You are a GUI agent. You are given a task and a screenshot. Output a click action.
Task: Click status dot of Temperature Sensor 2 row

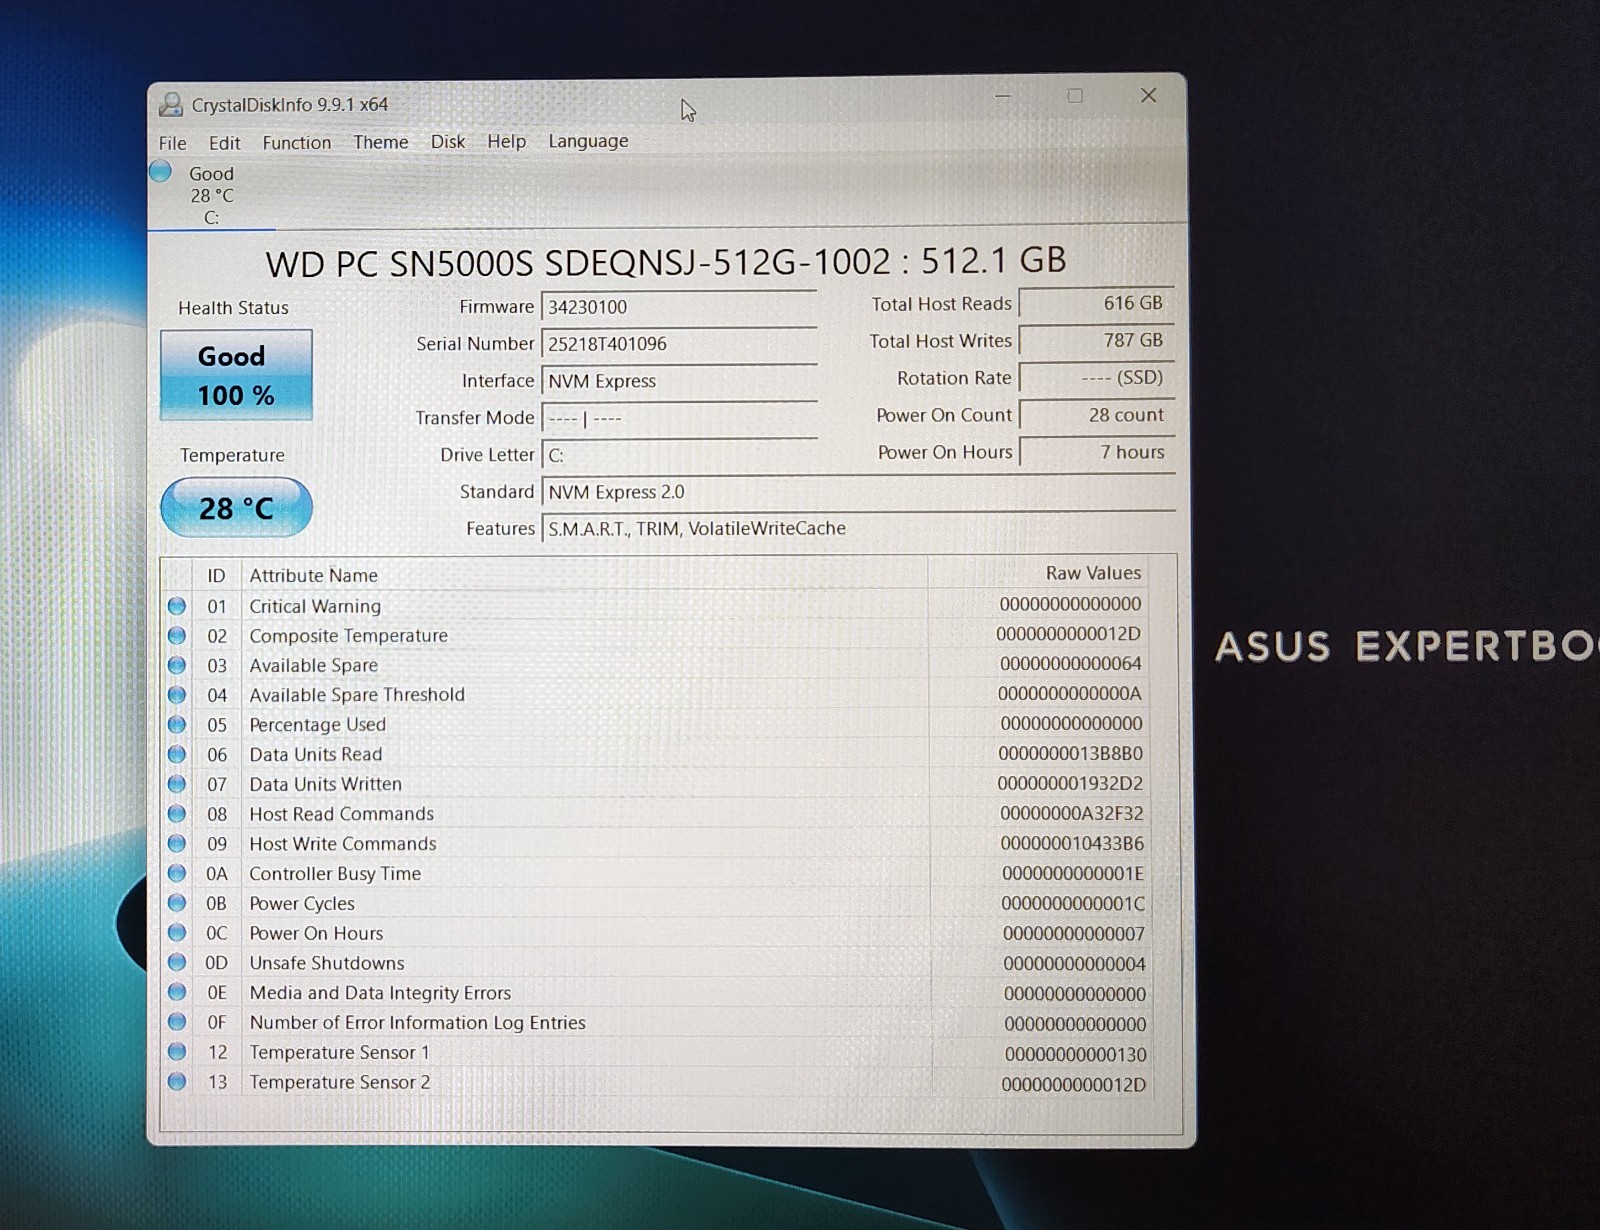click(x=177, y=1081)
